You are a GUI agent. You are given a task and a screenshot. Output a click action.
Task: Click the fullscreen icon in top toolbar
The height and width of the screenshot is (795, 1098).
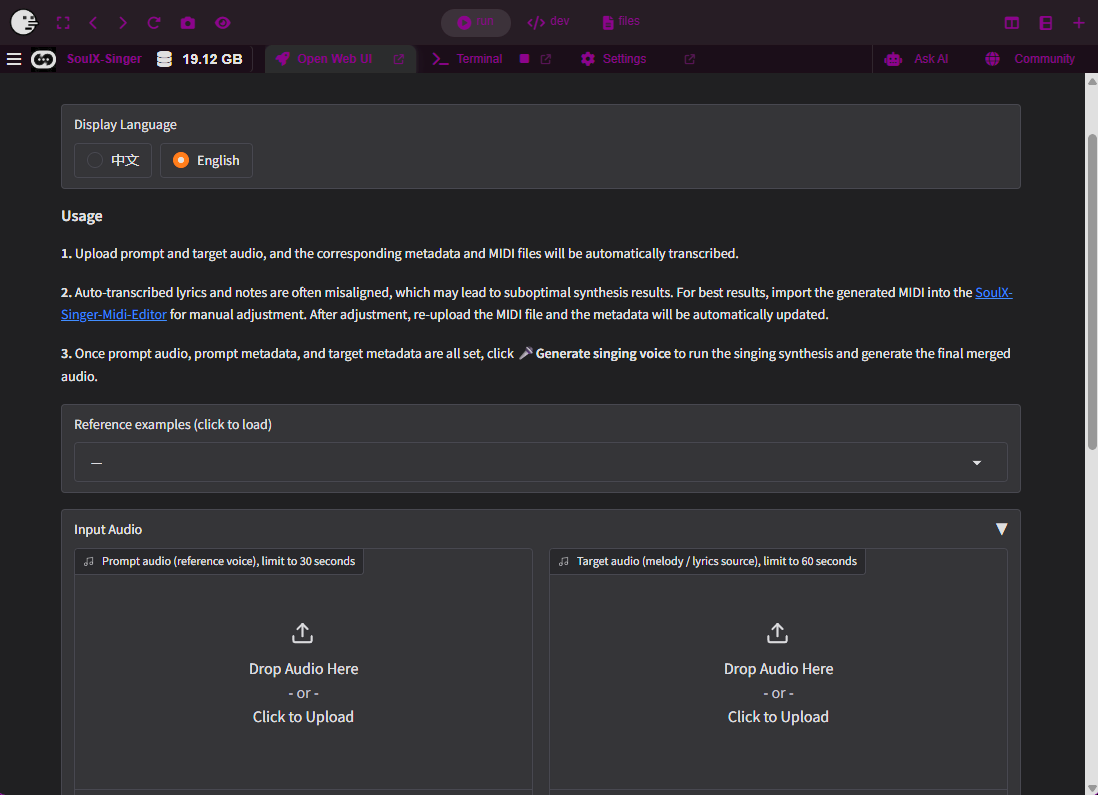pos(63,23)
